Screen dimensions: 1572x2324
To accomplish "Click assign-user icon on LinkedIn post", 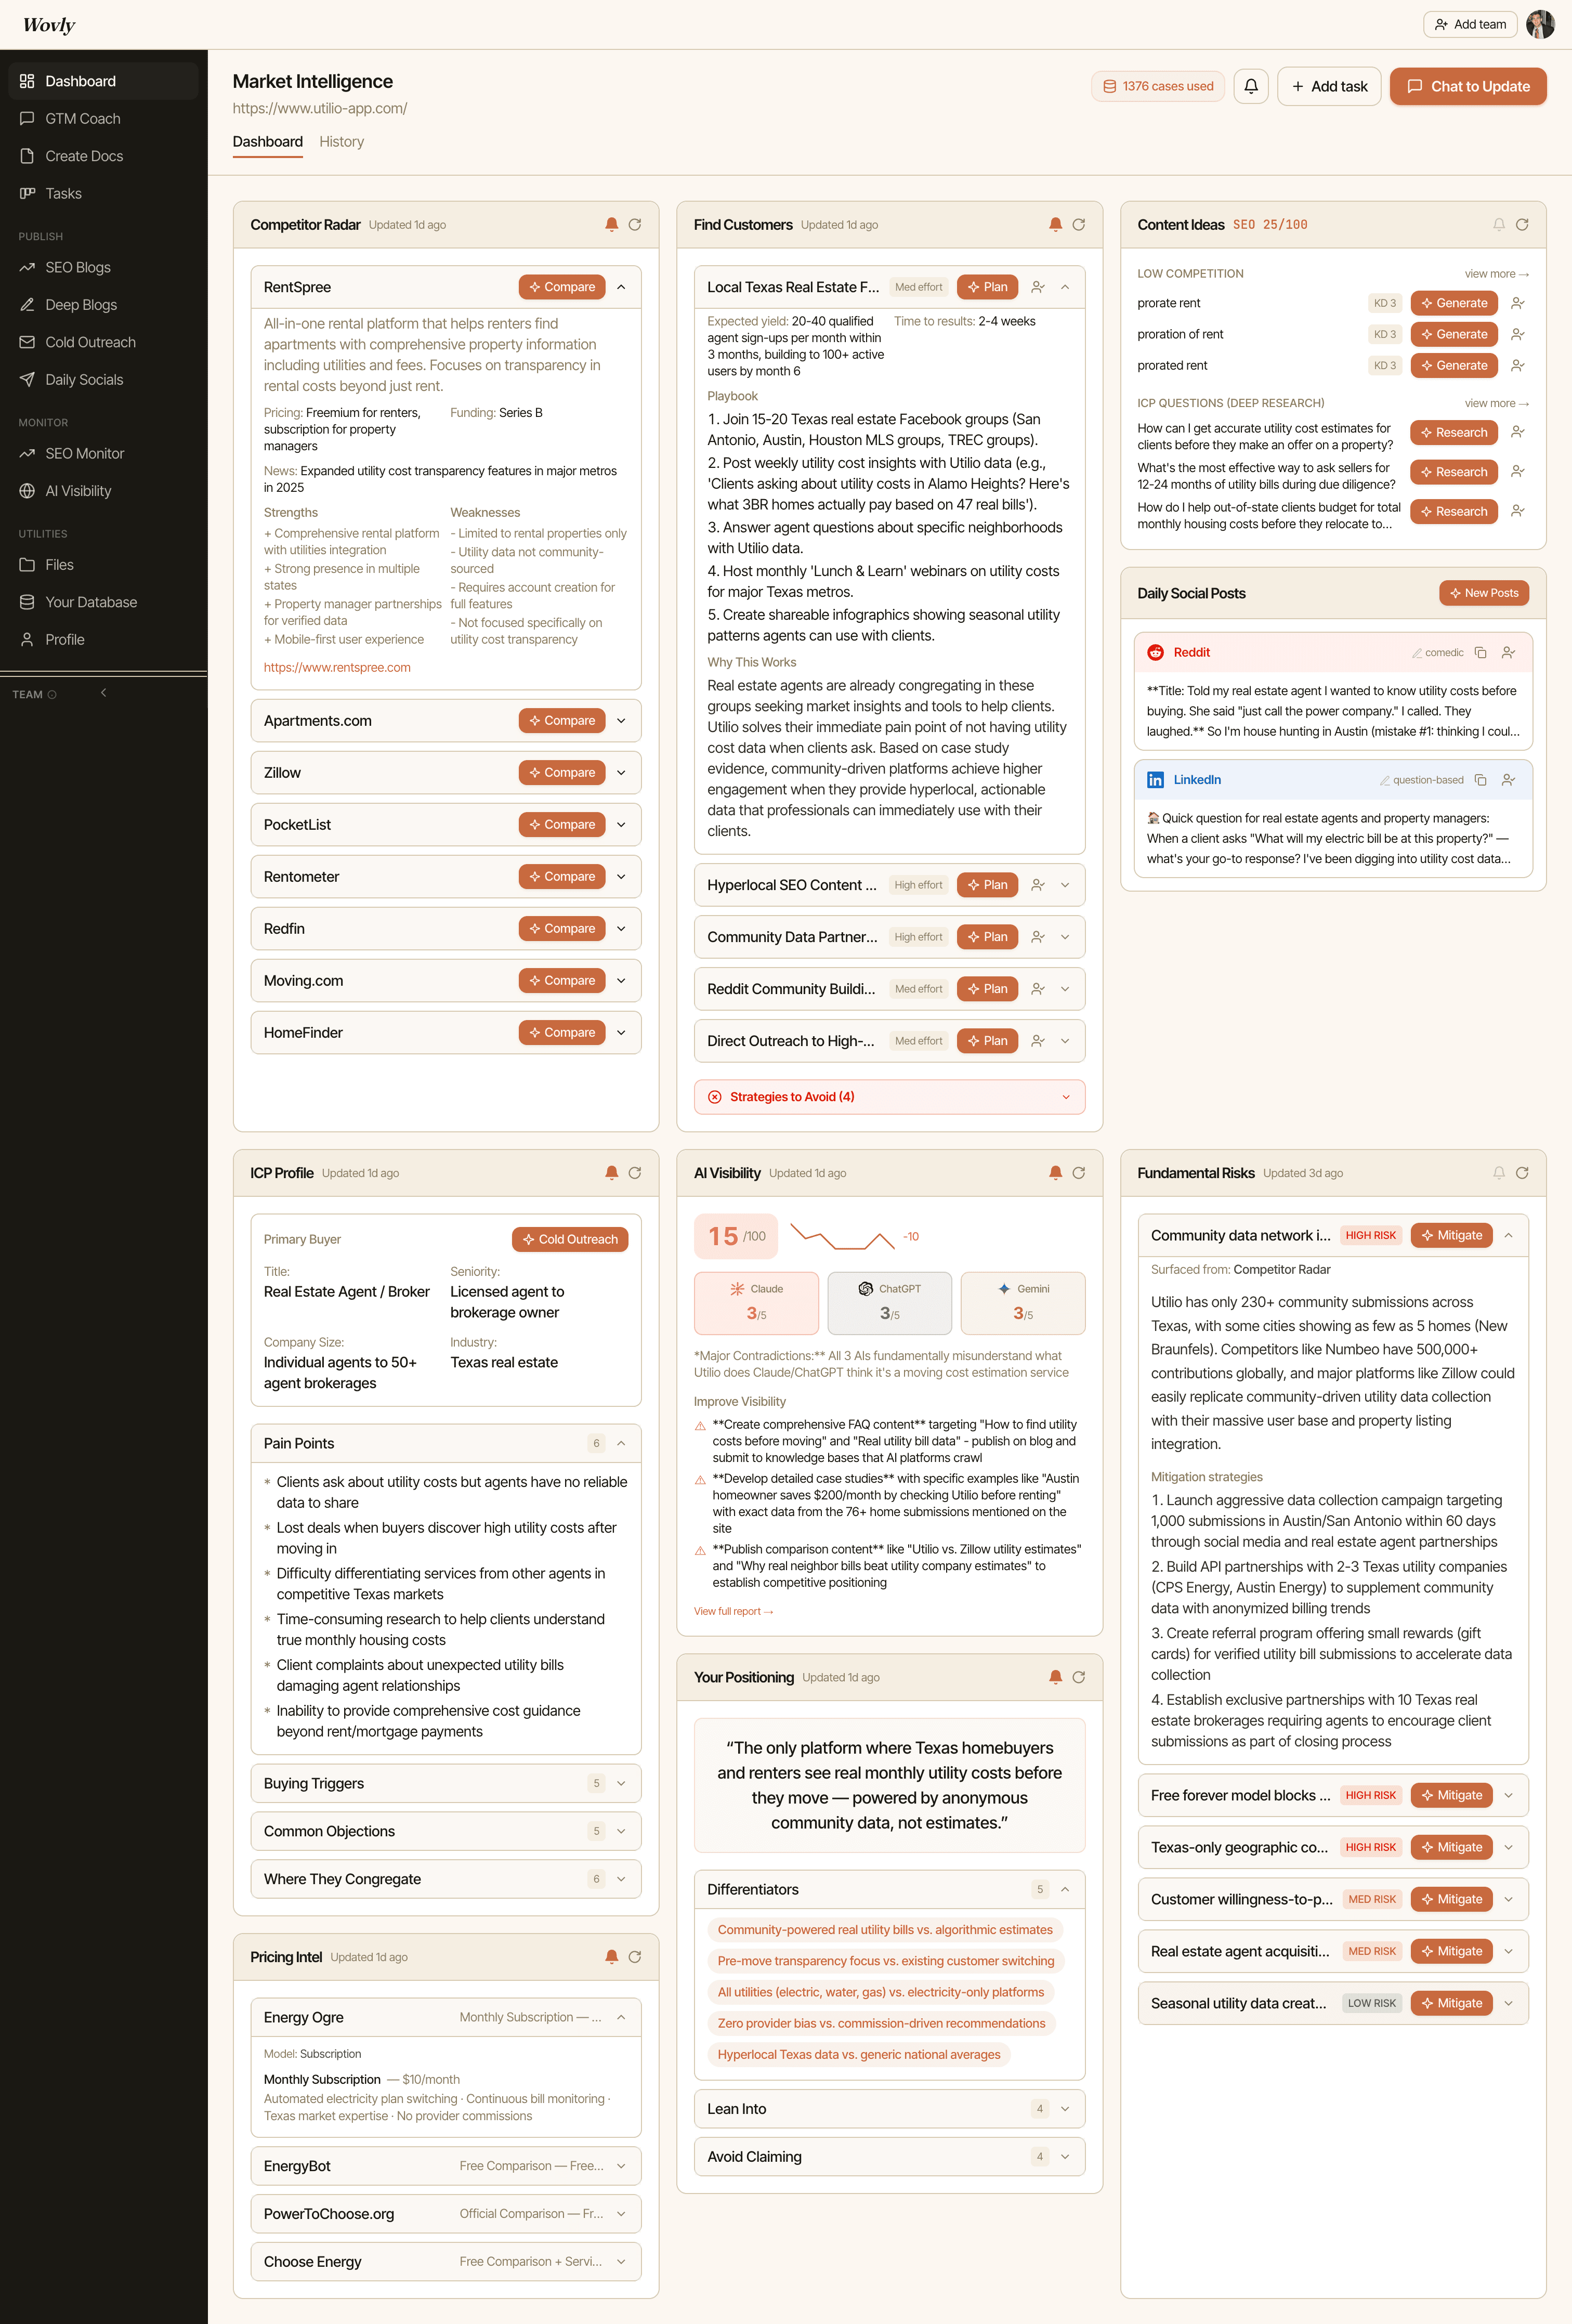I will [1509, 780].
